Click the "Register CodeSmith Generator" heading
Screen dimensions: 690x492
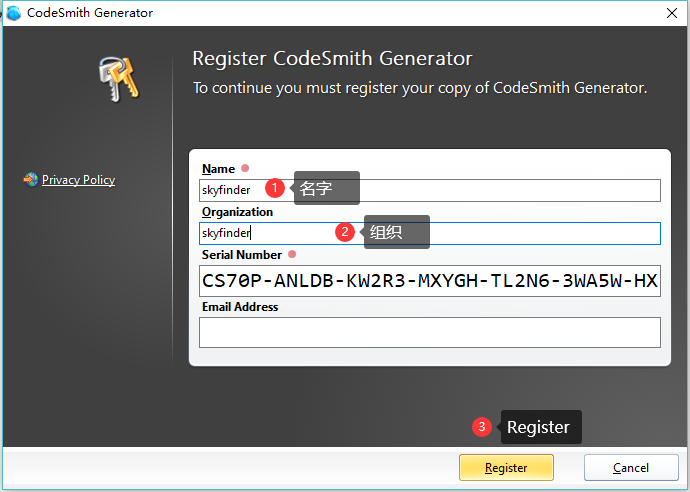(x=332, y=59)
